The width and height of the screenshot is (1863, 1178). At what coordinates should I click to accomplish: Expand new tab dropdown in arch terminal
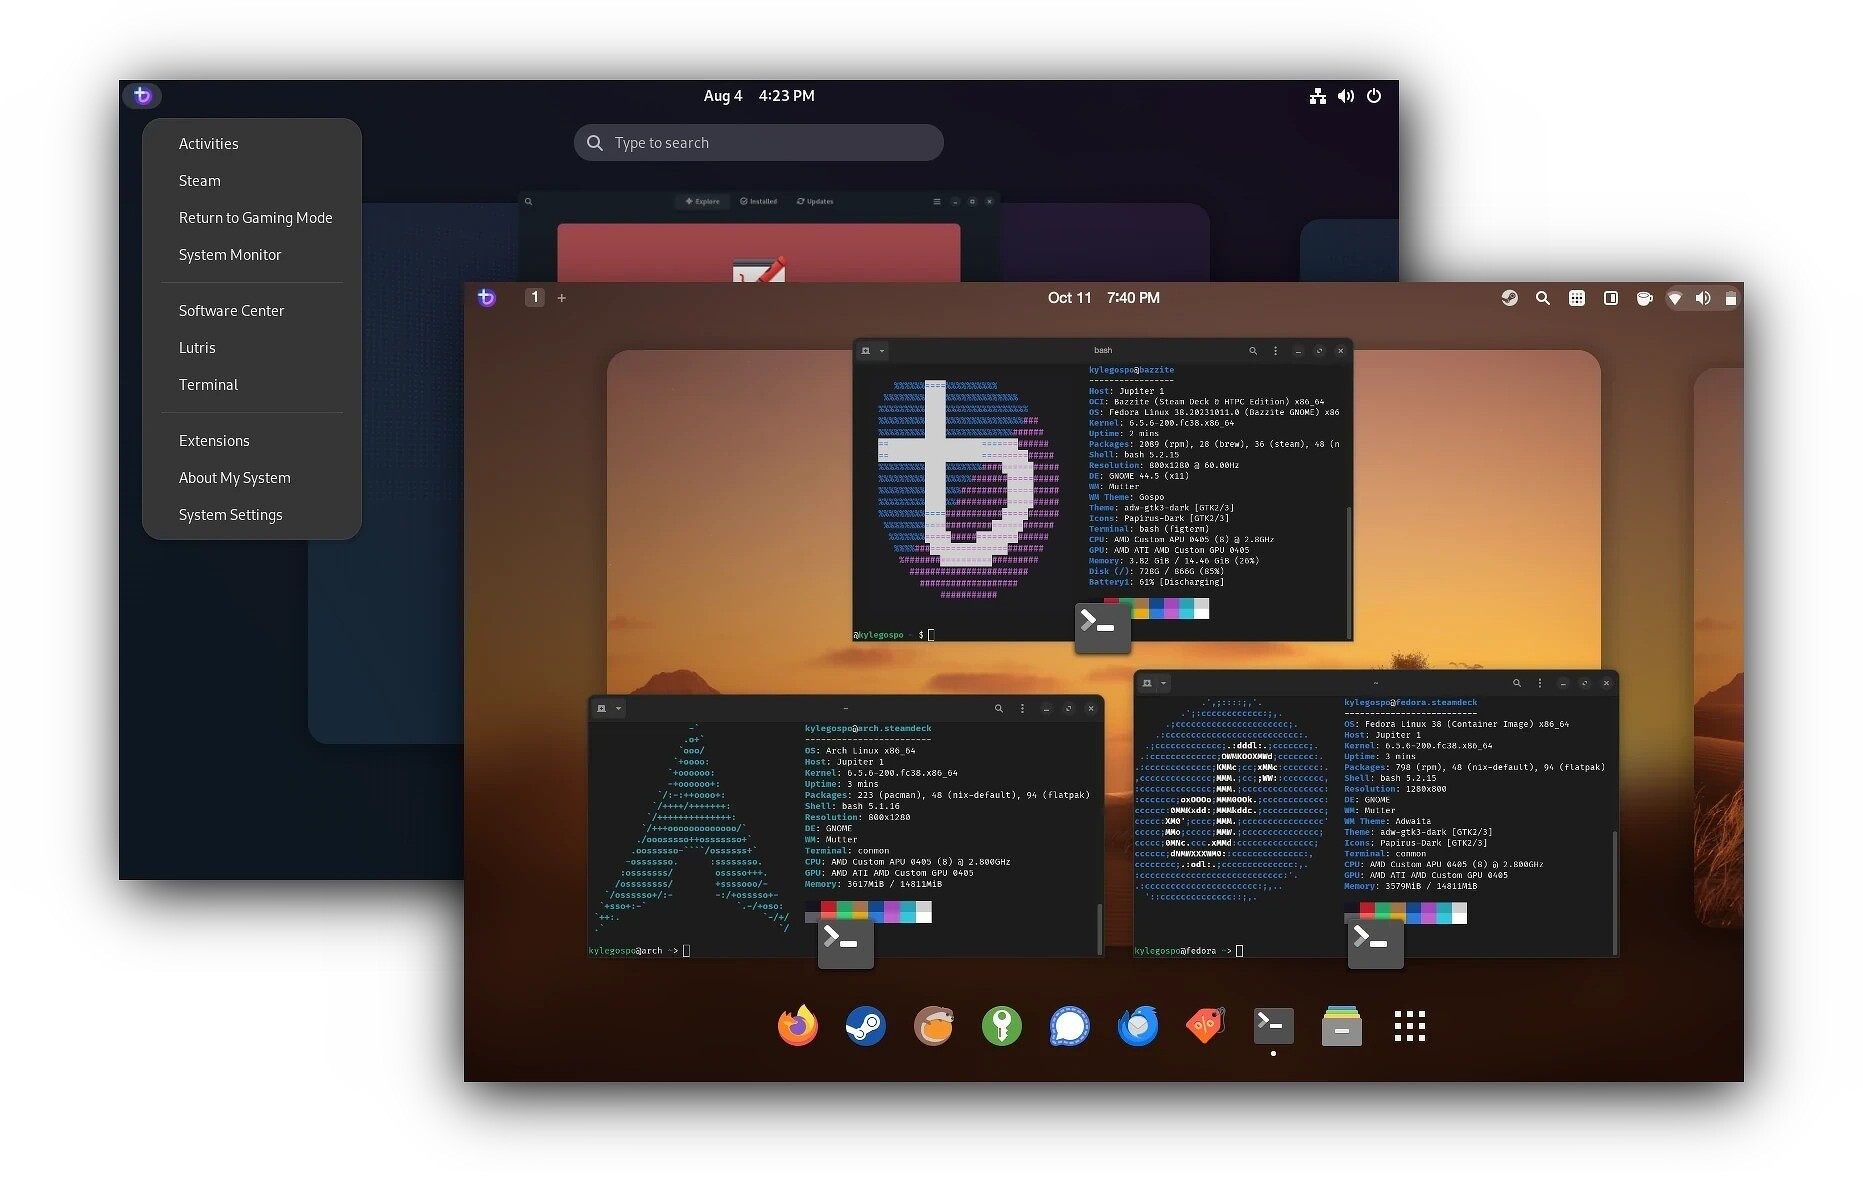(x=618, y=709)
